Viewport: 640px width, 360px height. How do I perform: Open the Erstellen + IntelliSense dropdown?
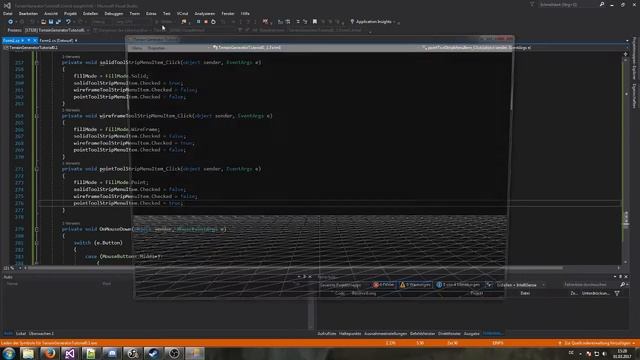[520, 285]
